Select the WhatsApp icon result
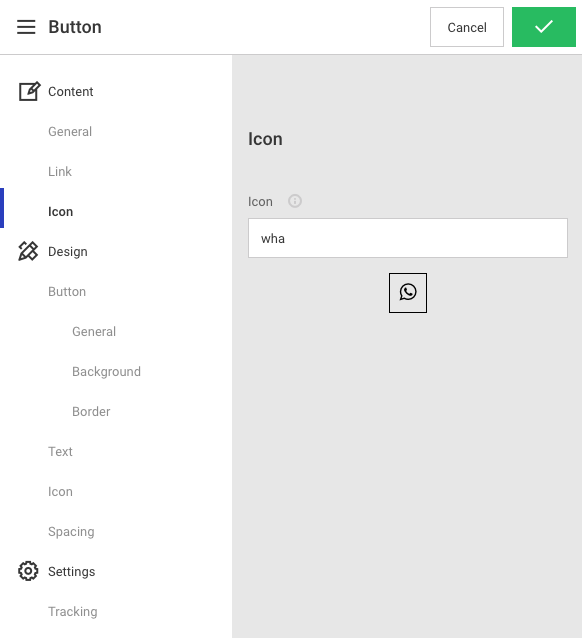The image size is (582, 638). tap(408, 293)
